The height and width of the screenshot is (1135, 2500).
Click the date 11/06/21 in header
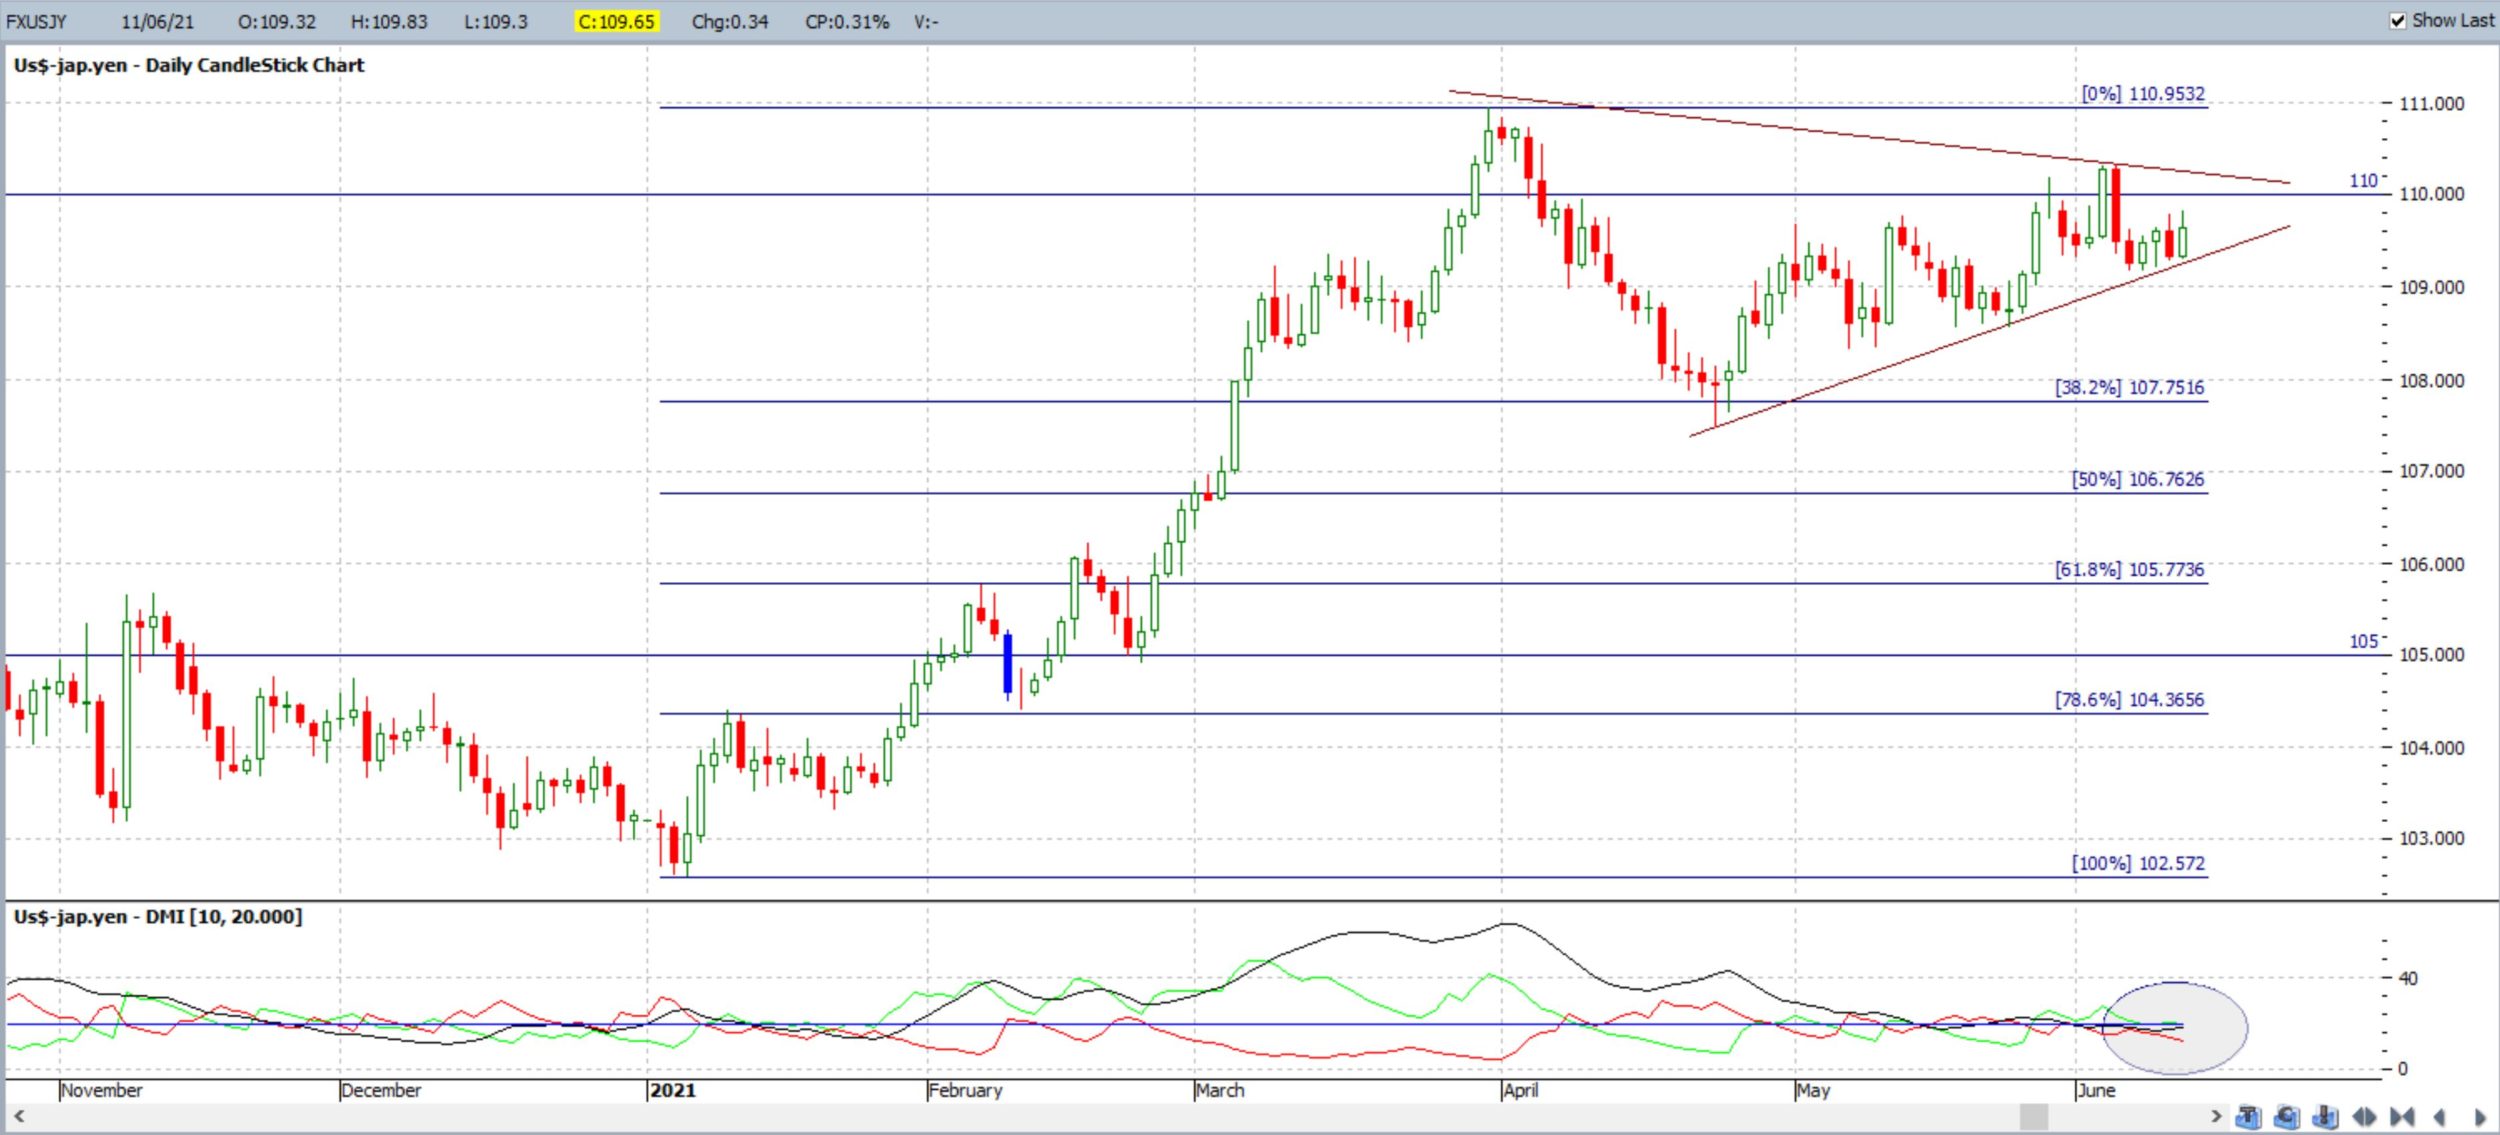coord(157,22)
